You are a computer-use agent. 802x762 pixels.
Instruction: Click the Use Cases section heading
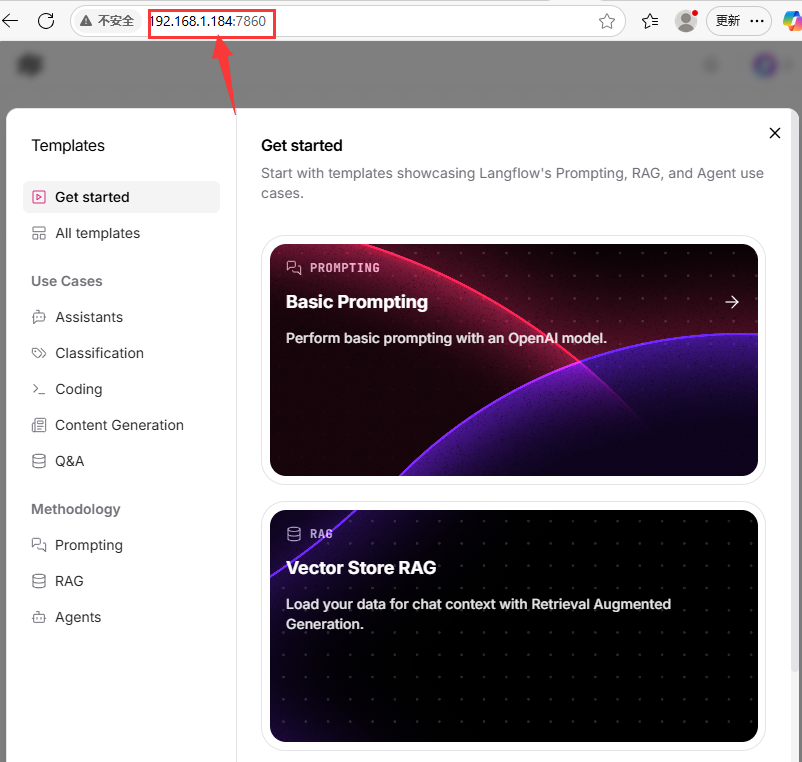[66, 281]
